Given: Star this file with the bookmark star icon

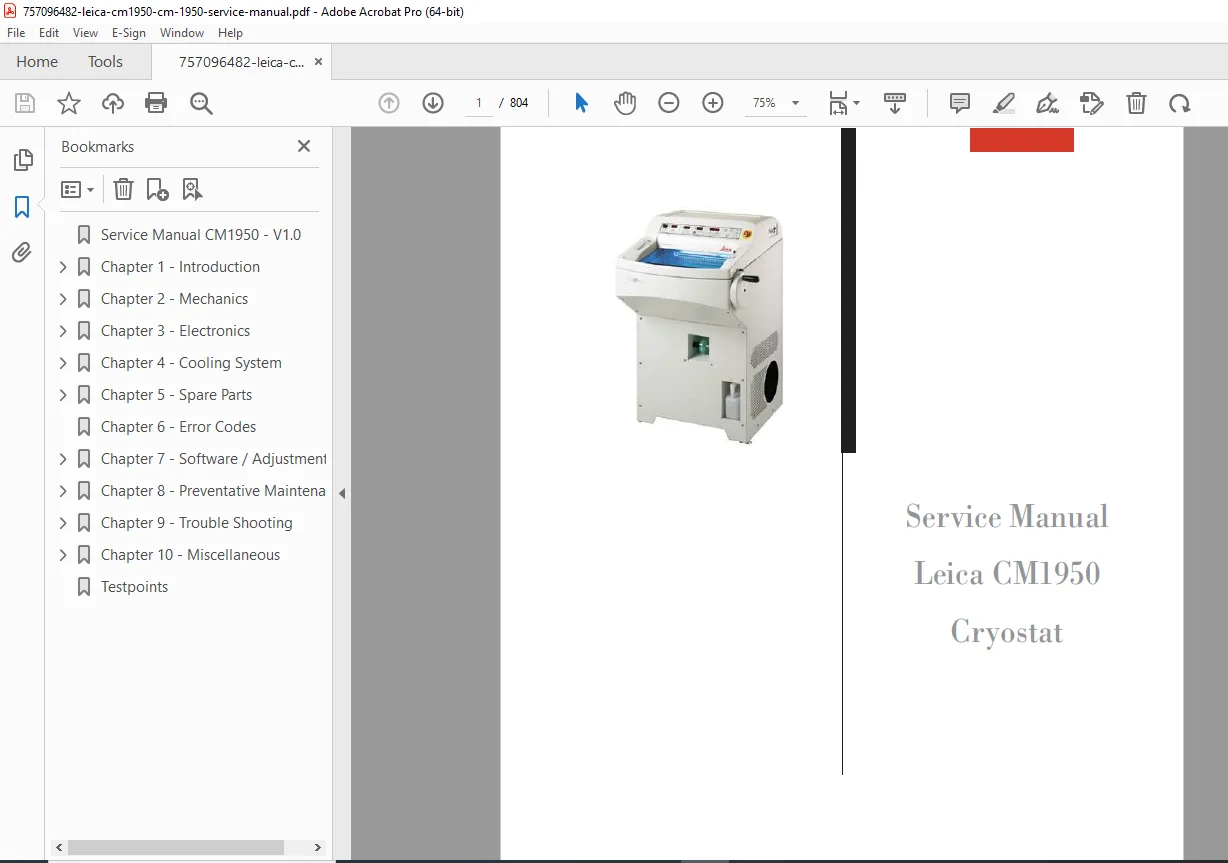Looking at the screenshot, I should (69, 103).
